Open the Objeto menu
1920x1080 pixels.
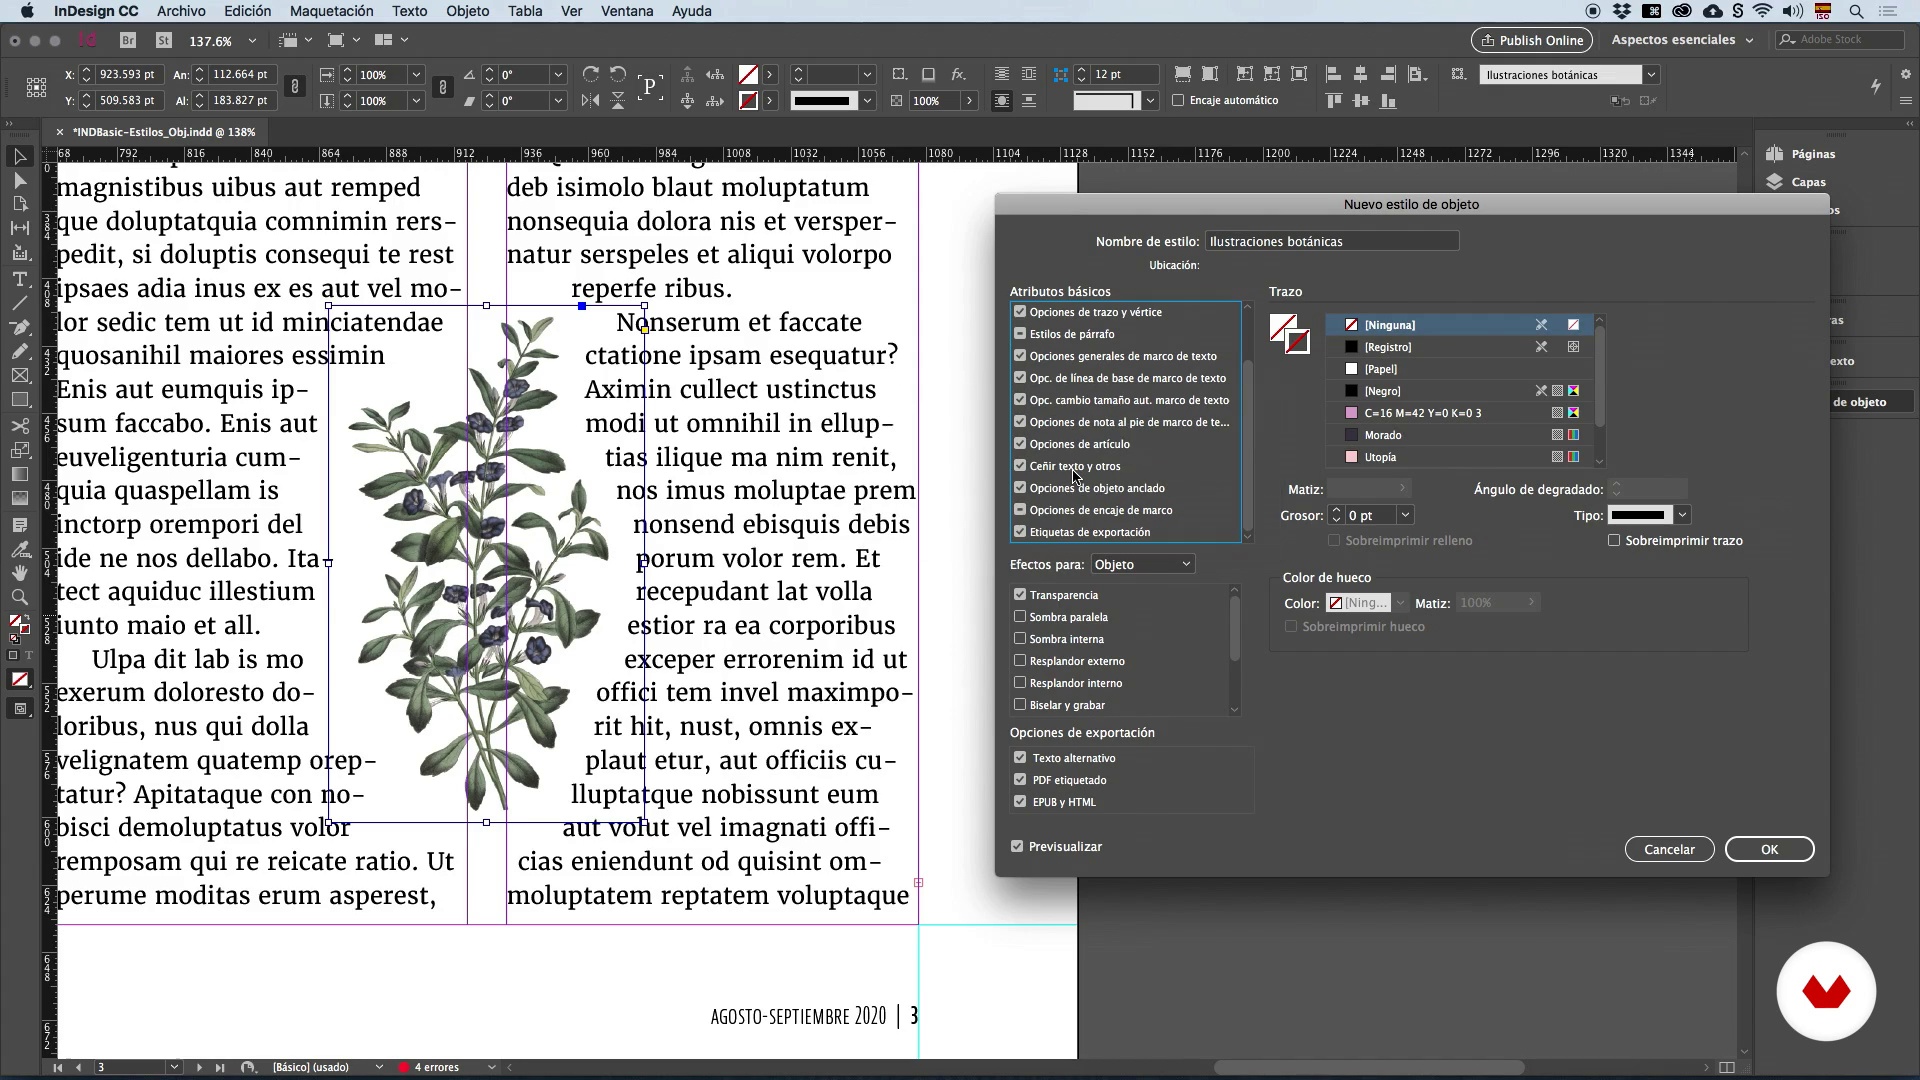click(467, 11)
